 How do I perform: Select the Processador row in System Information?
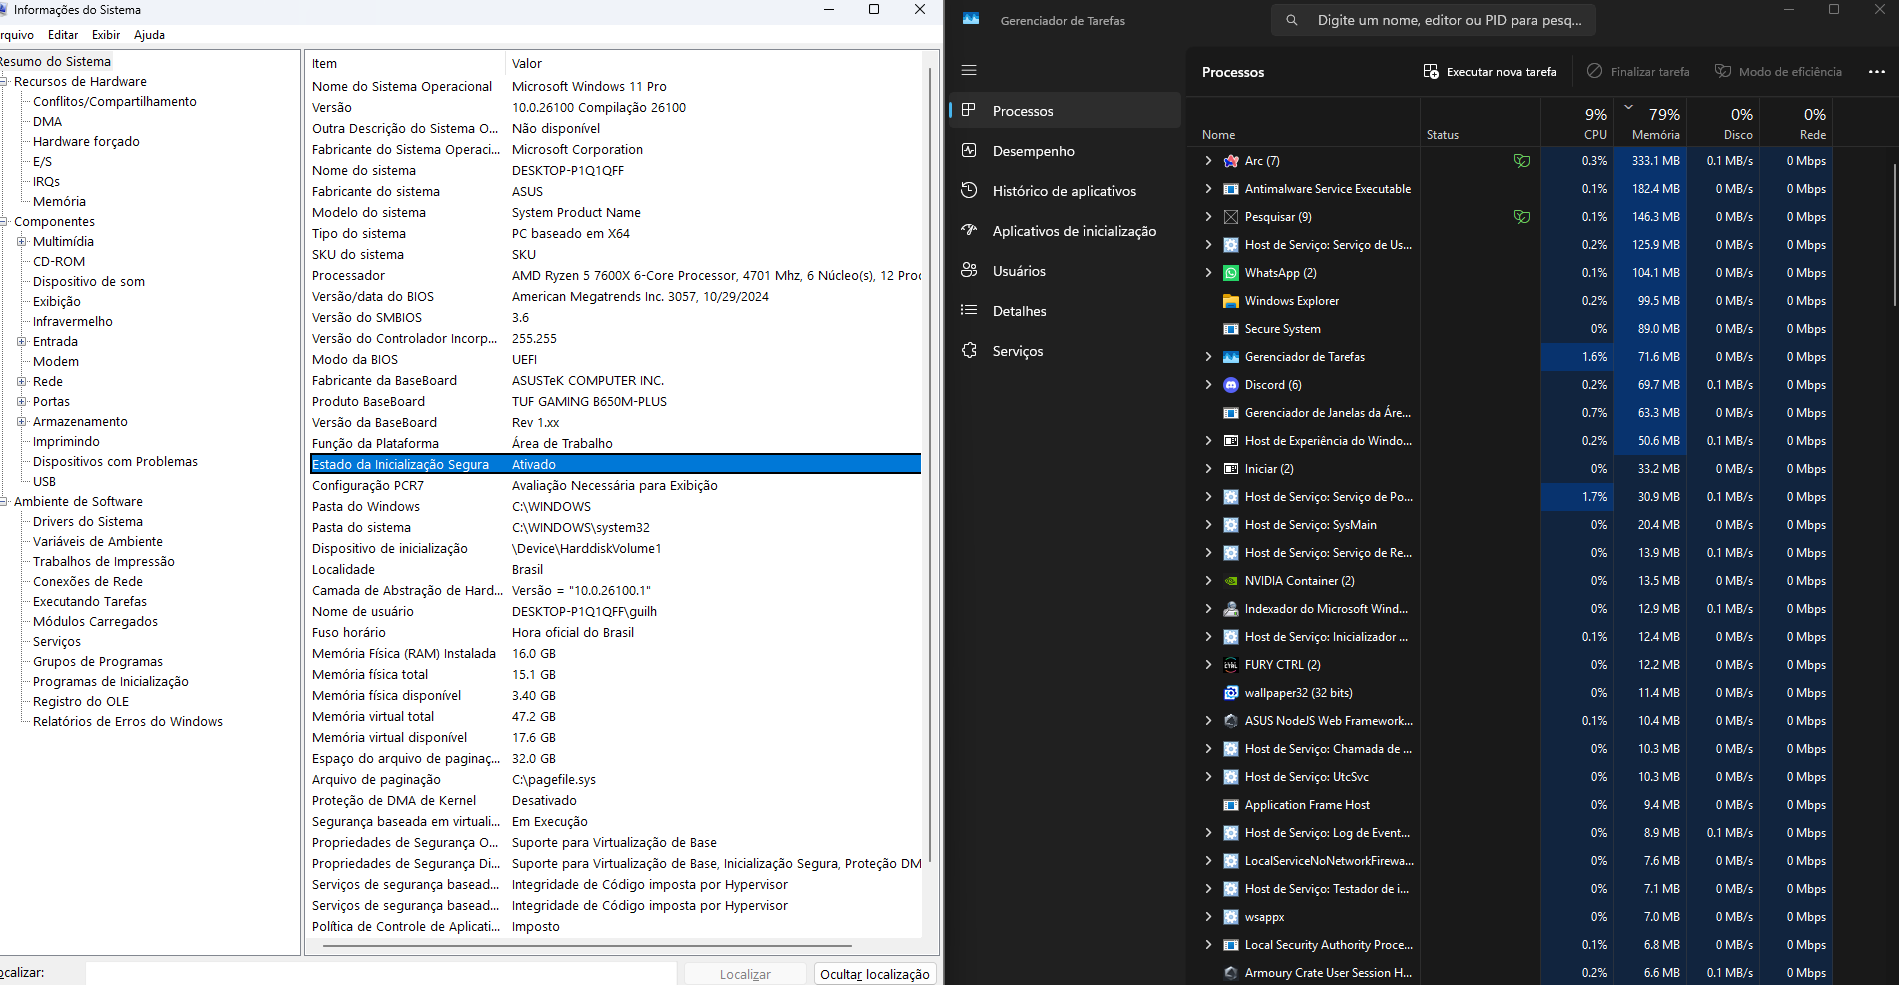(x=615, y=275)
